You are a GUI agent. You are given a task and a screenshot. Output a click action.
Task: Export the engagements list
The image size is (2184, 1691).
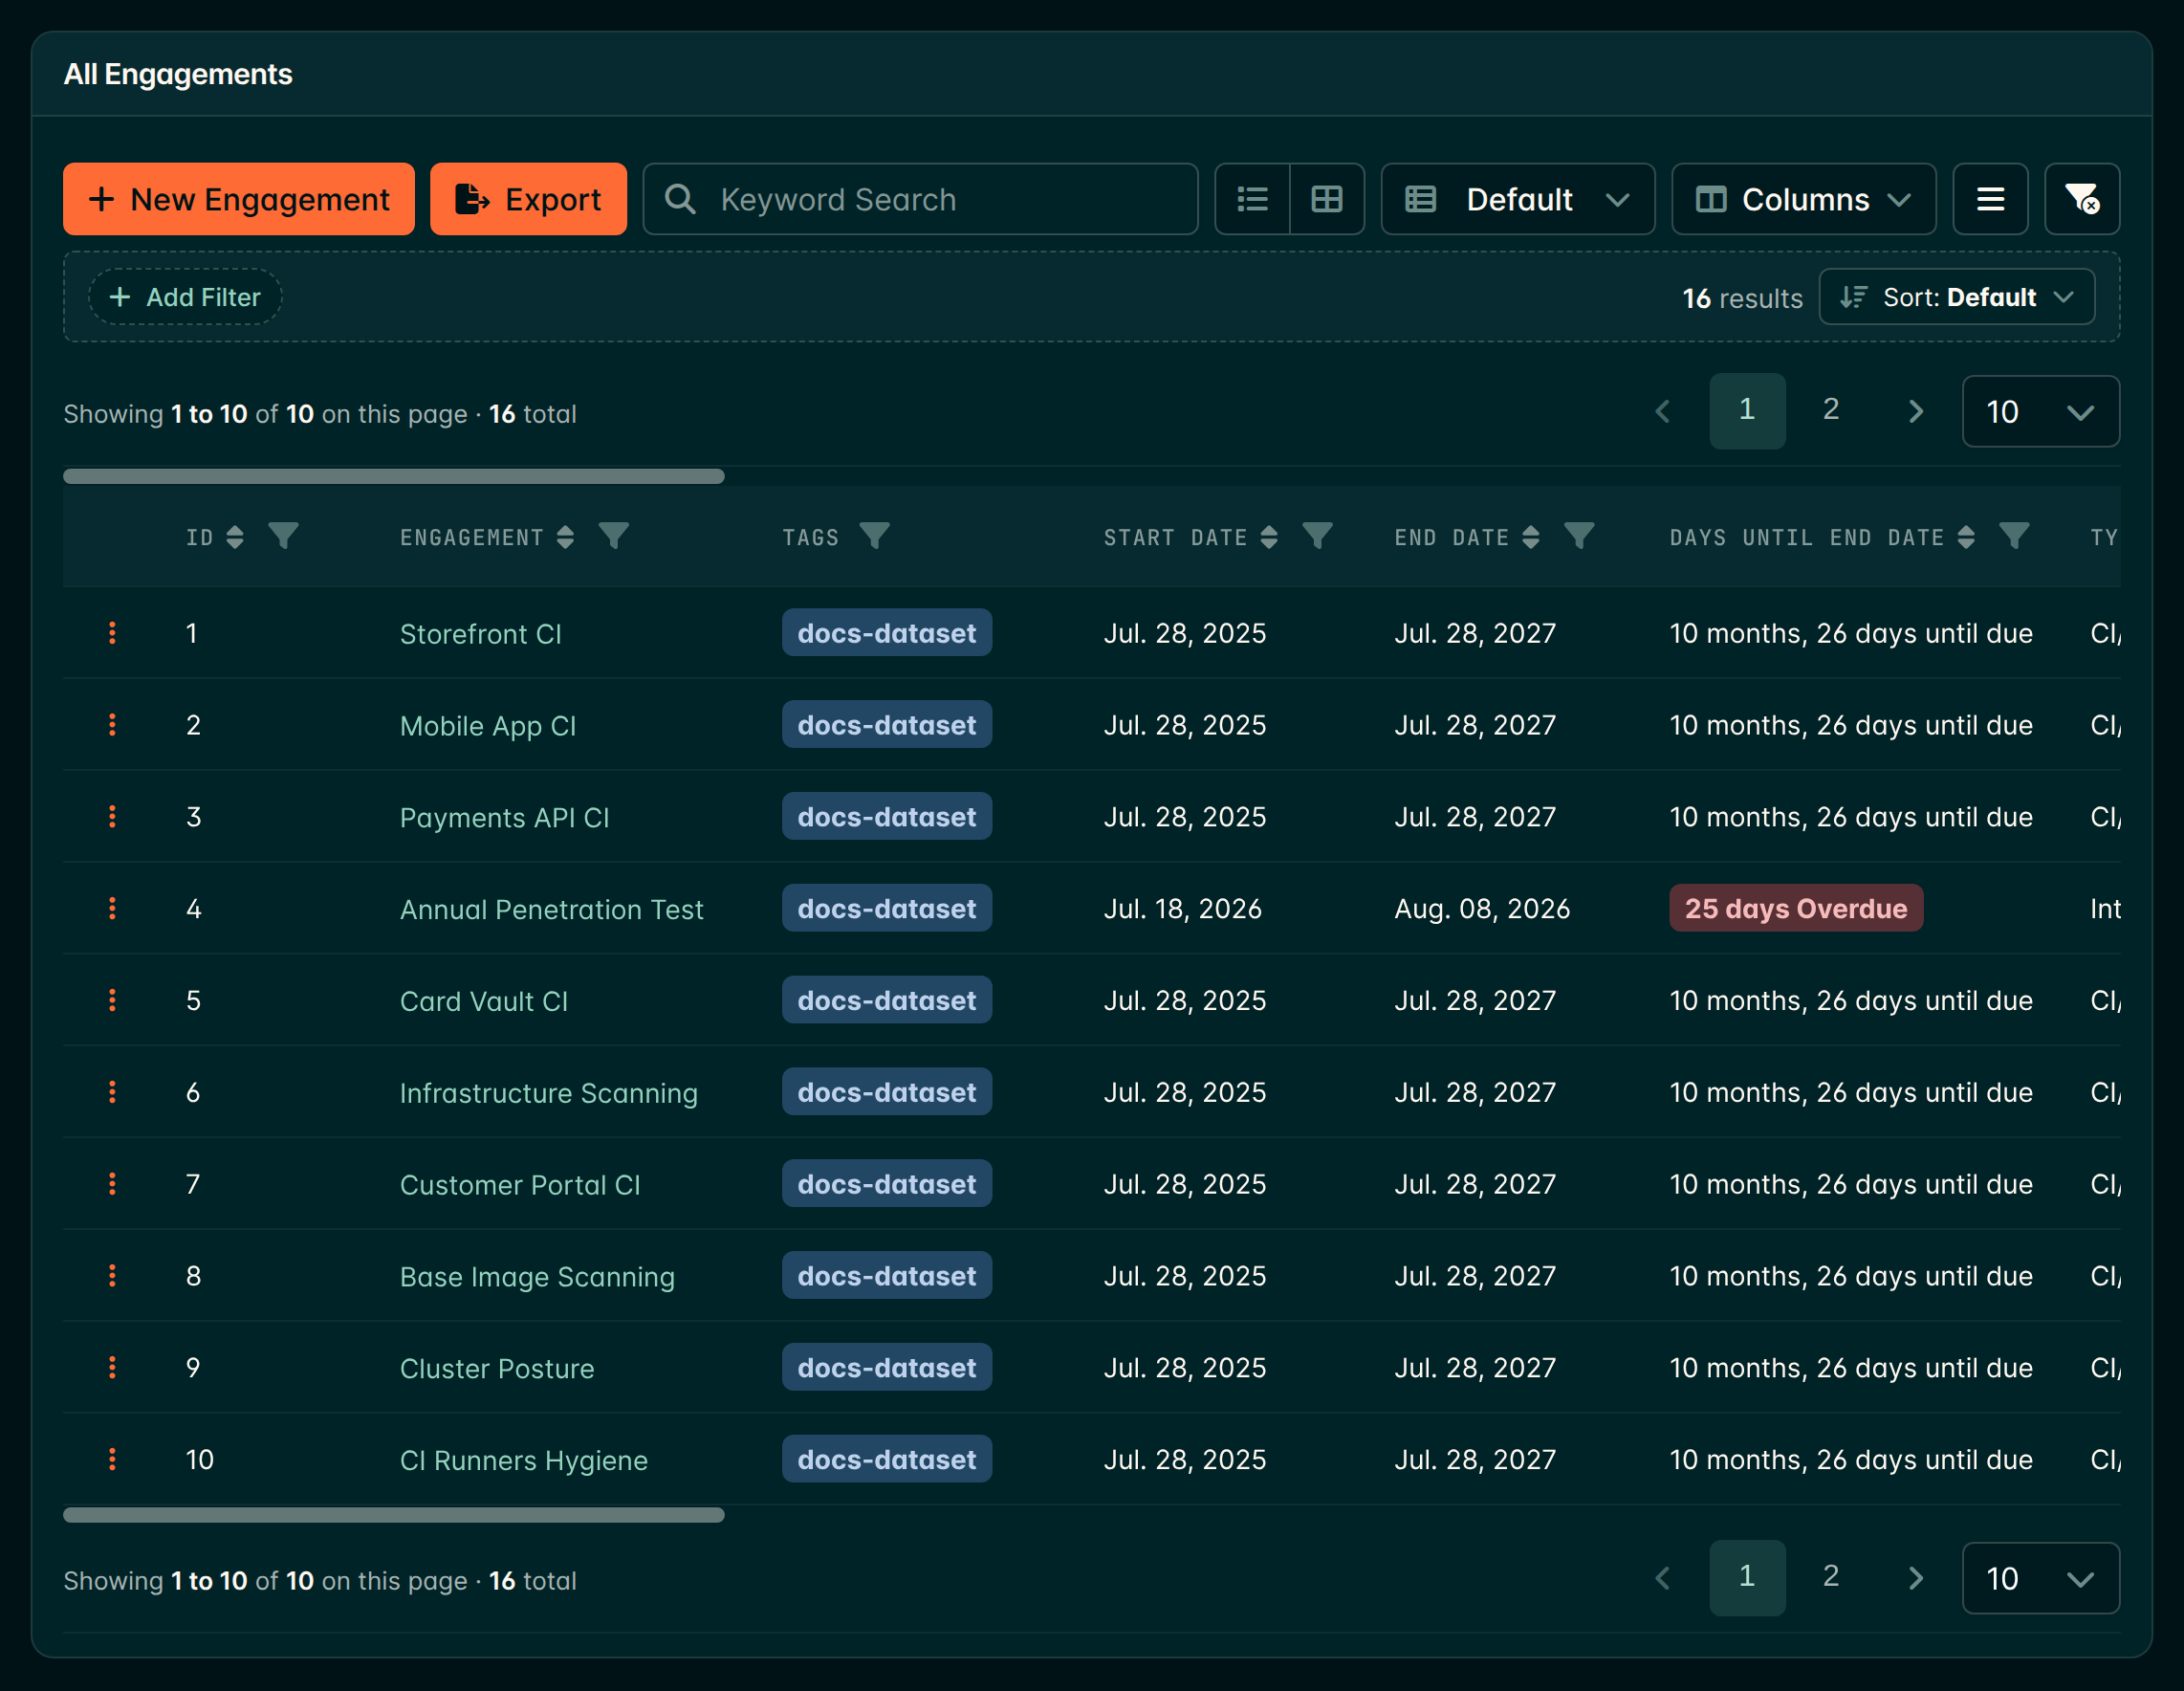point(528,199)
